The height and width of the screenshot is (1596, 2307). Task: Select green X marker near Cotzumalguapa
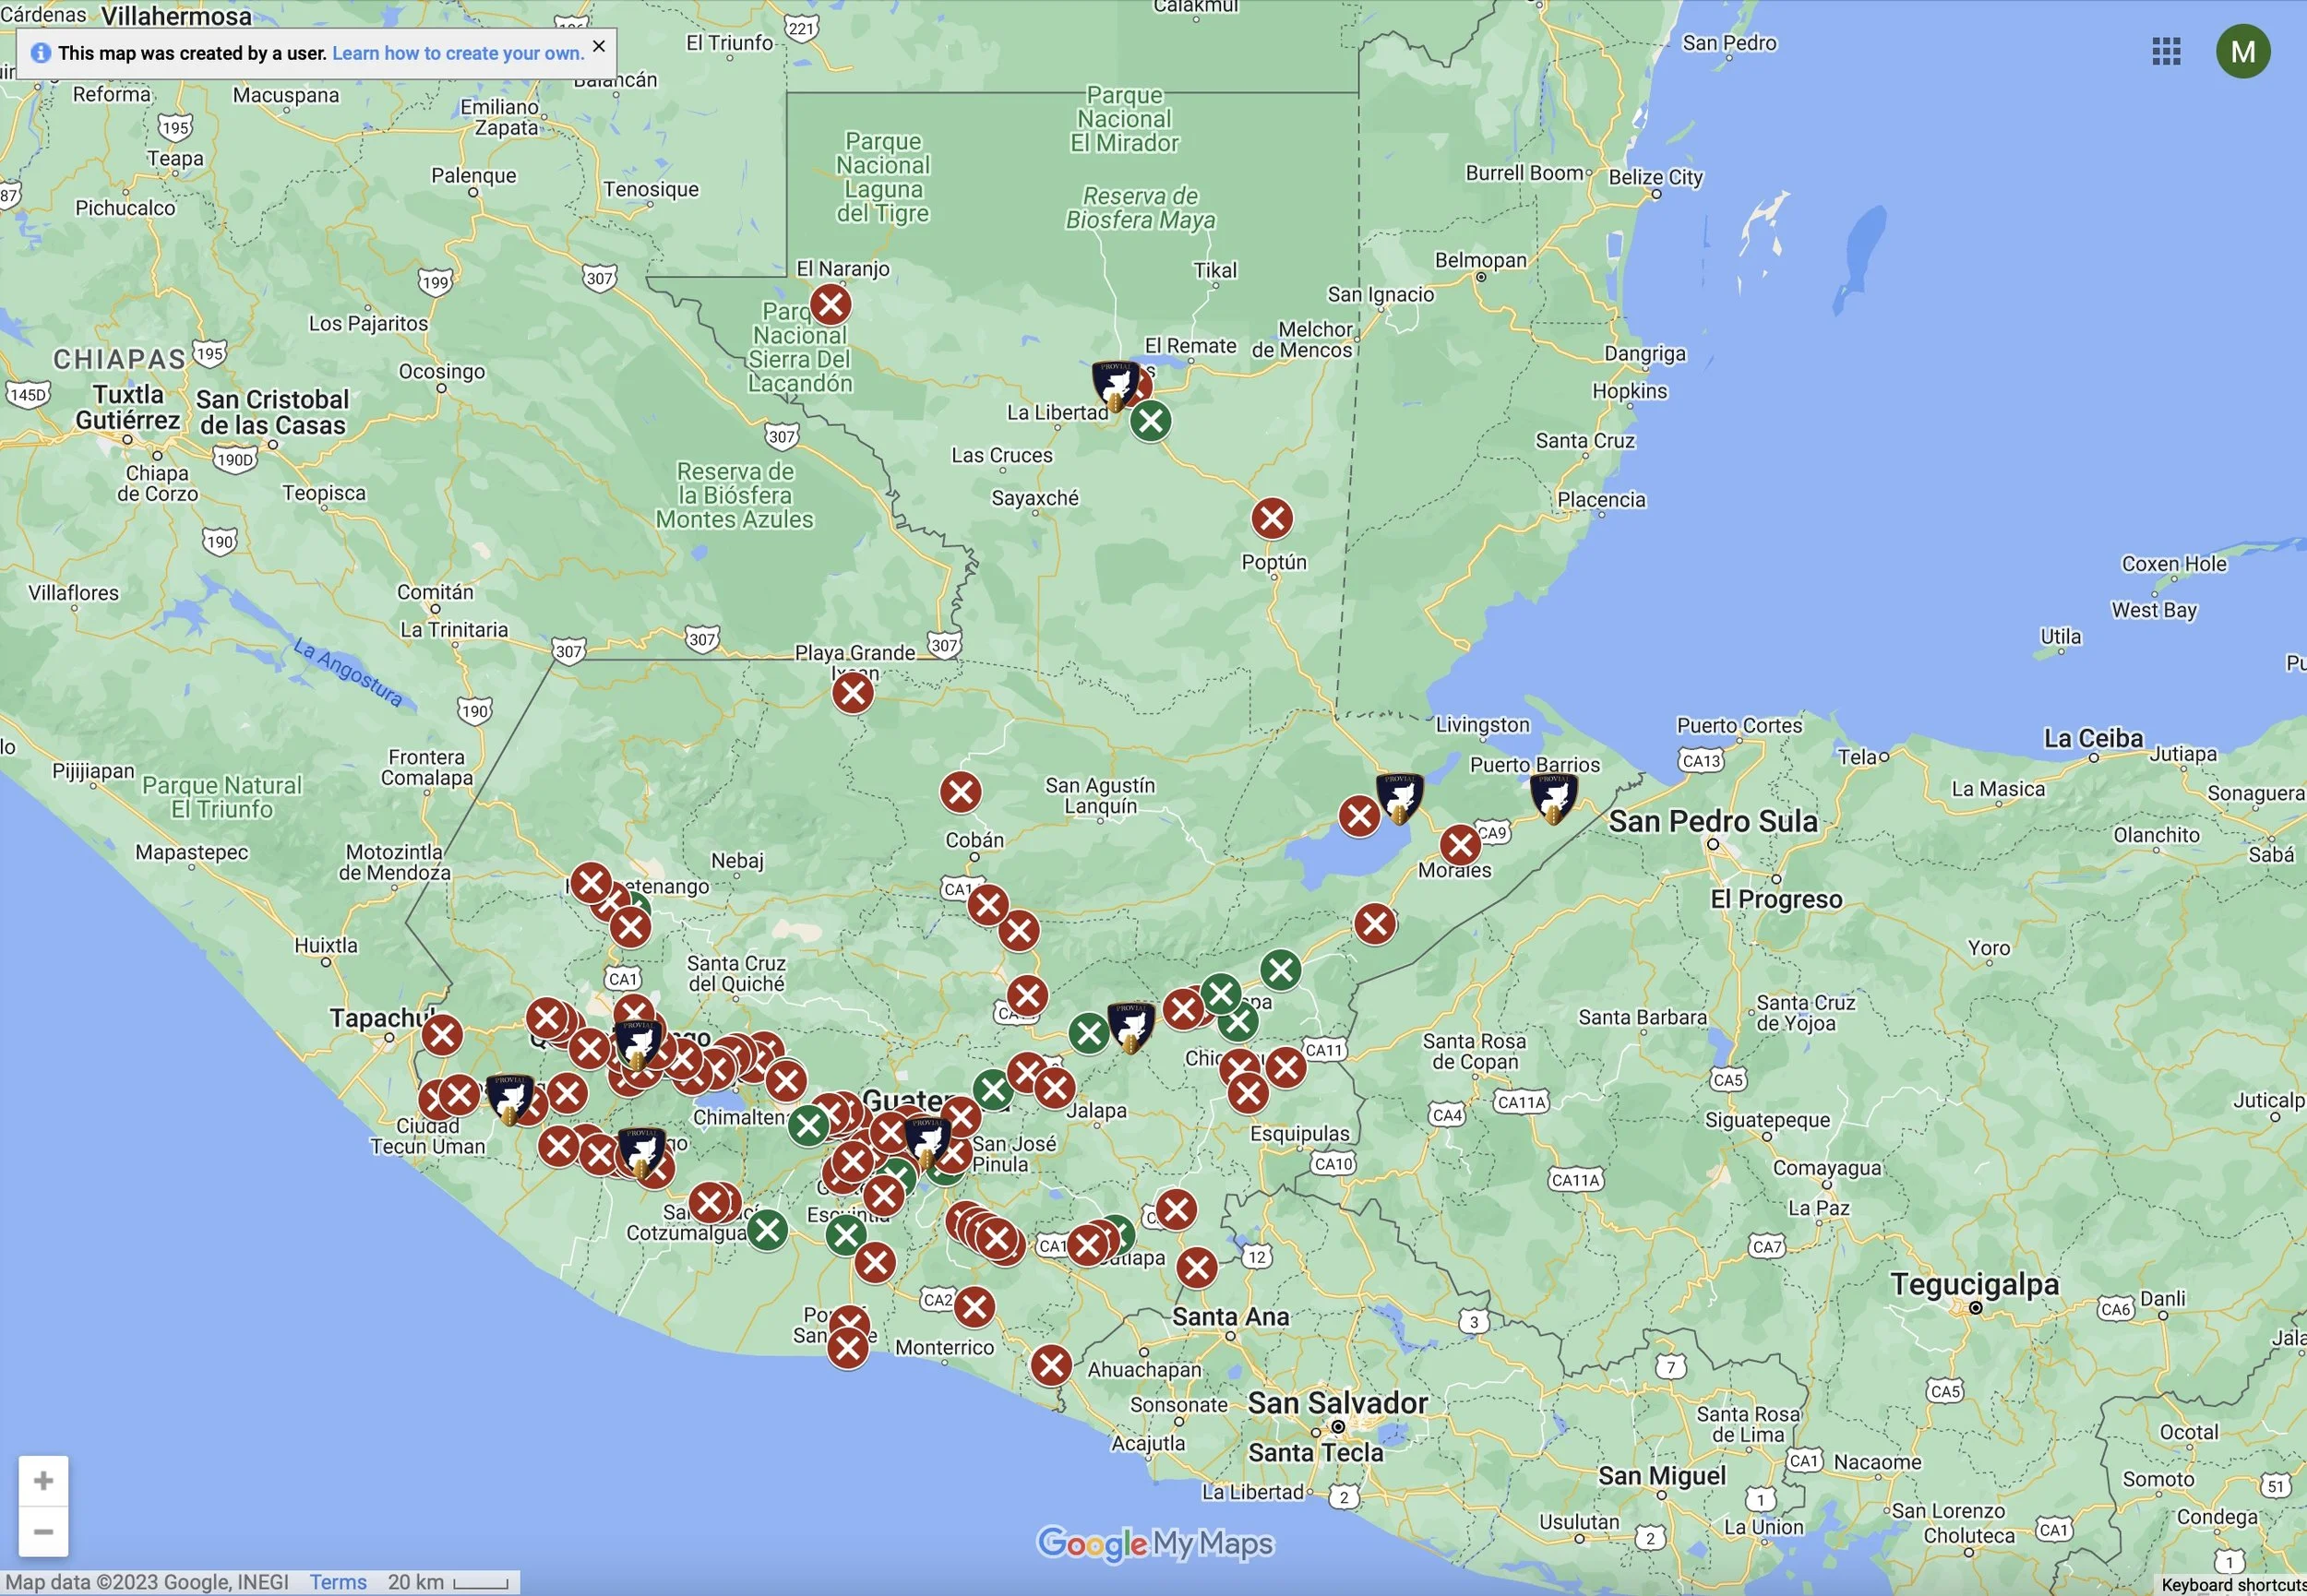pyautogui.click(x=767, y=1230)
